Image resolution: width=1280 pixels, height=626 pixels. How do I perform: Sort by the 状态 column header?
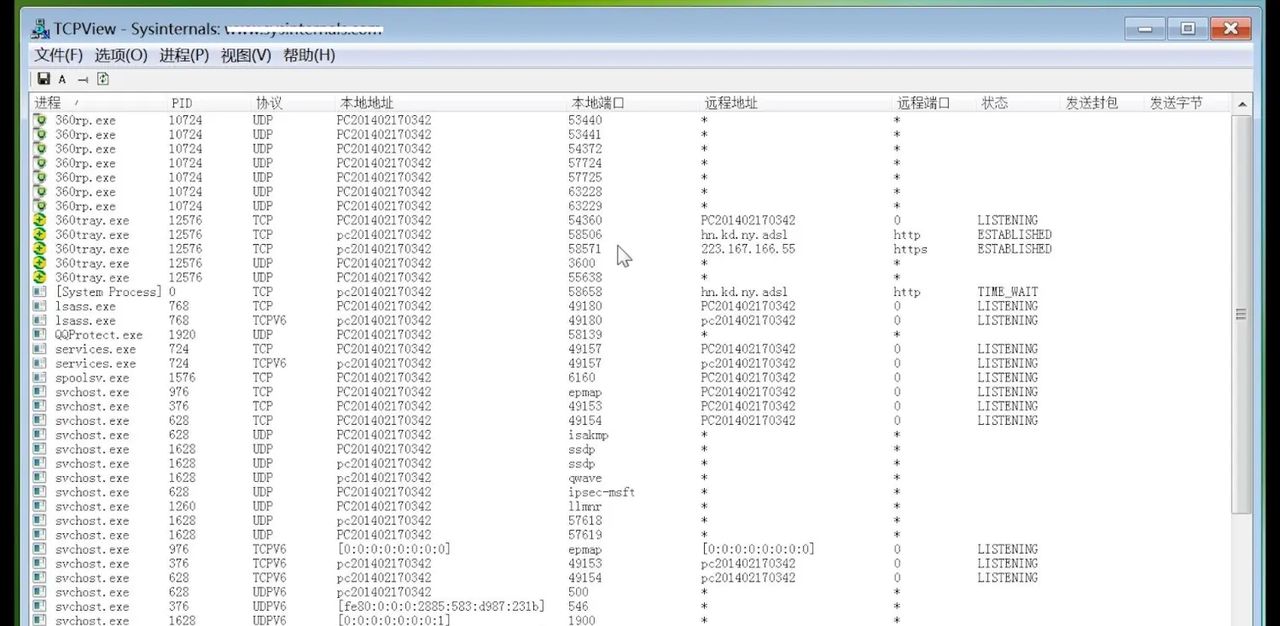pos(995,101)
